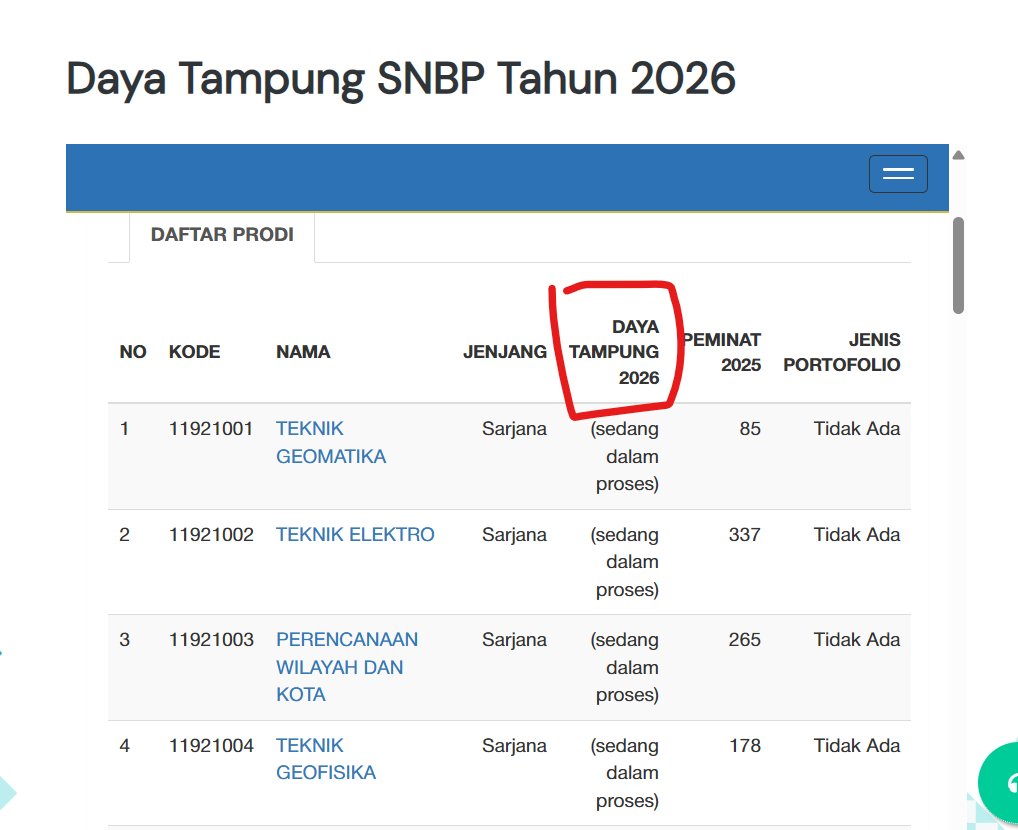Switch to the DAFTAR PRODI tab
Screen dimensions: 1018x830
click(x=222, y=234)
